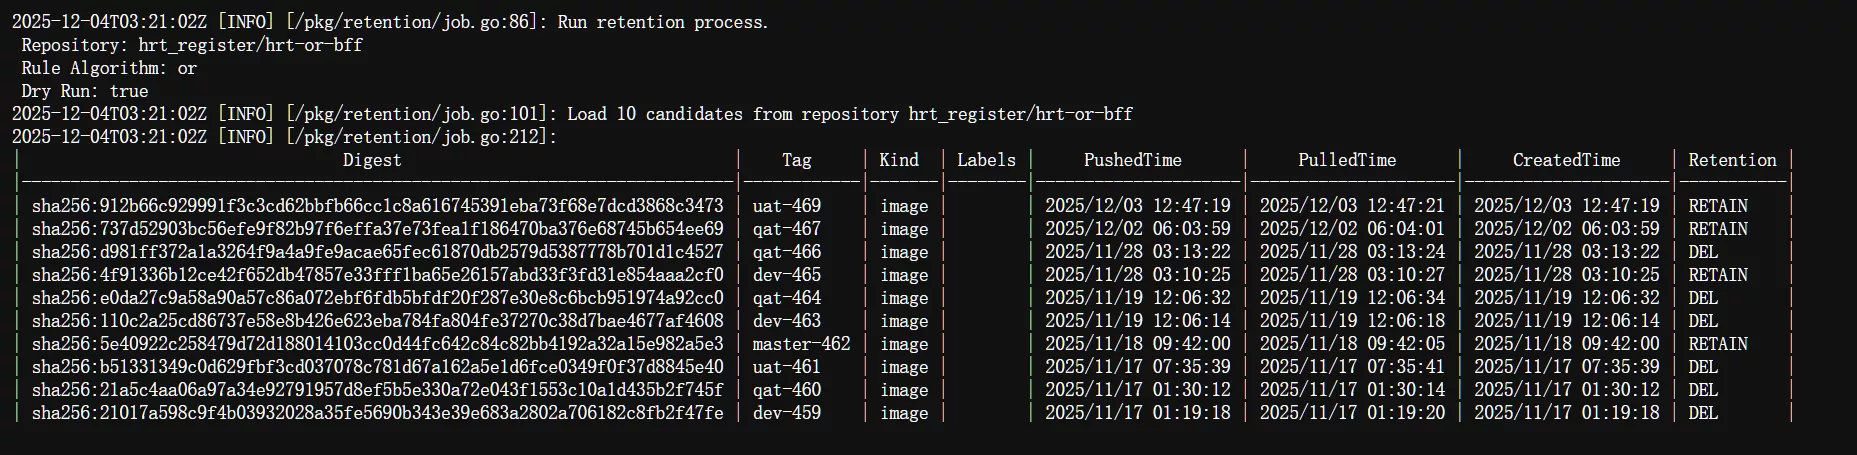This screenshot has width=1857, height=455.
Task: Click the PushedTime column header
Action: click(1132, 160)
